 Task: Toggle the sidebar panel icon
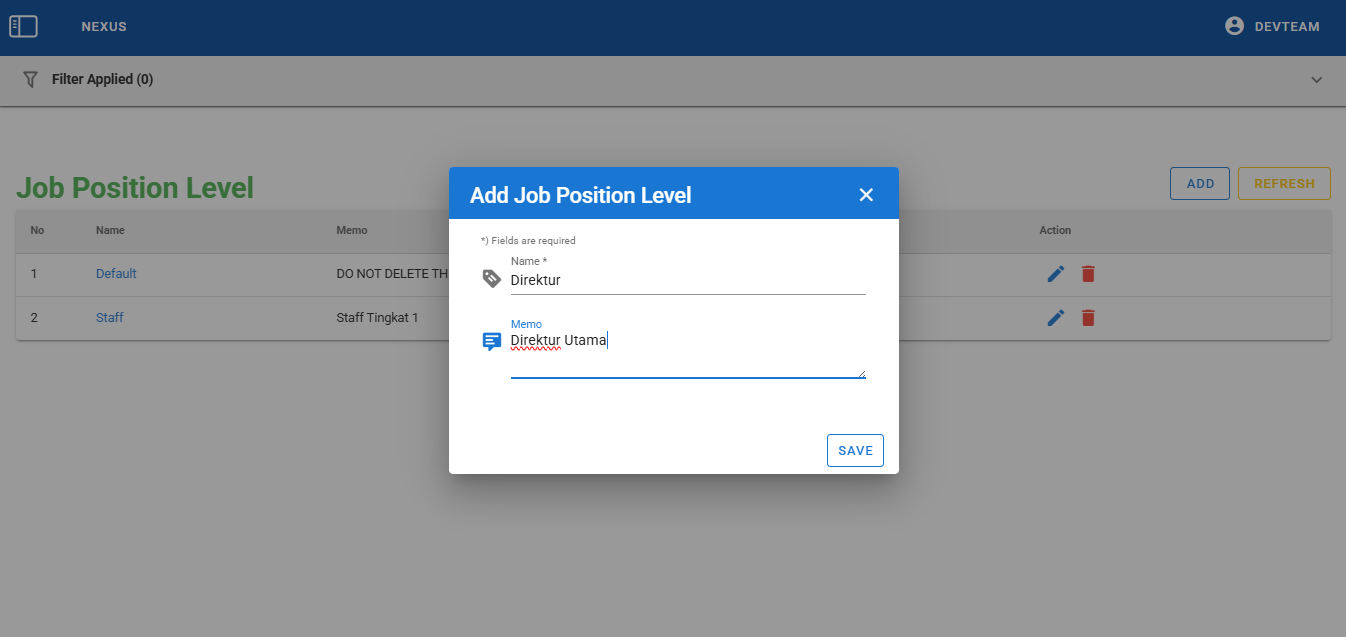pyautogui.click(x=23, y=27)
